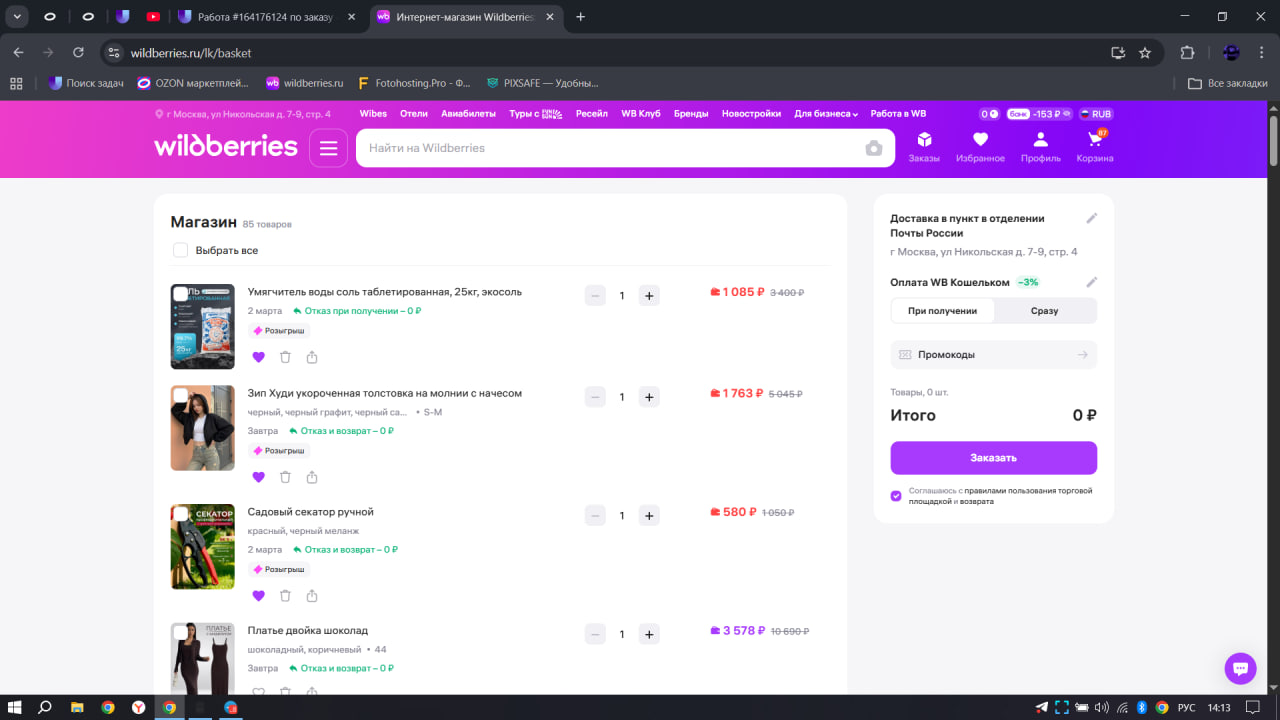
Task: Click the browser address bar URL
Action: point(191,53)
